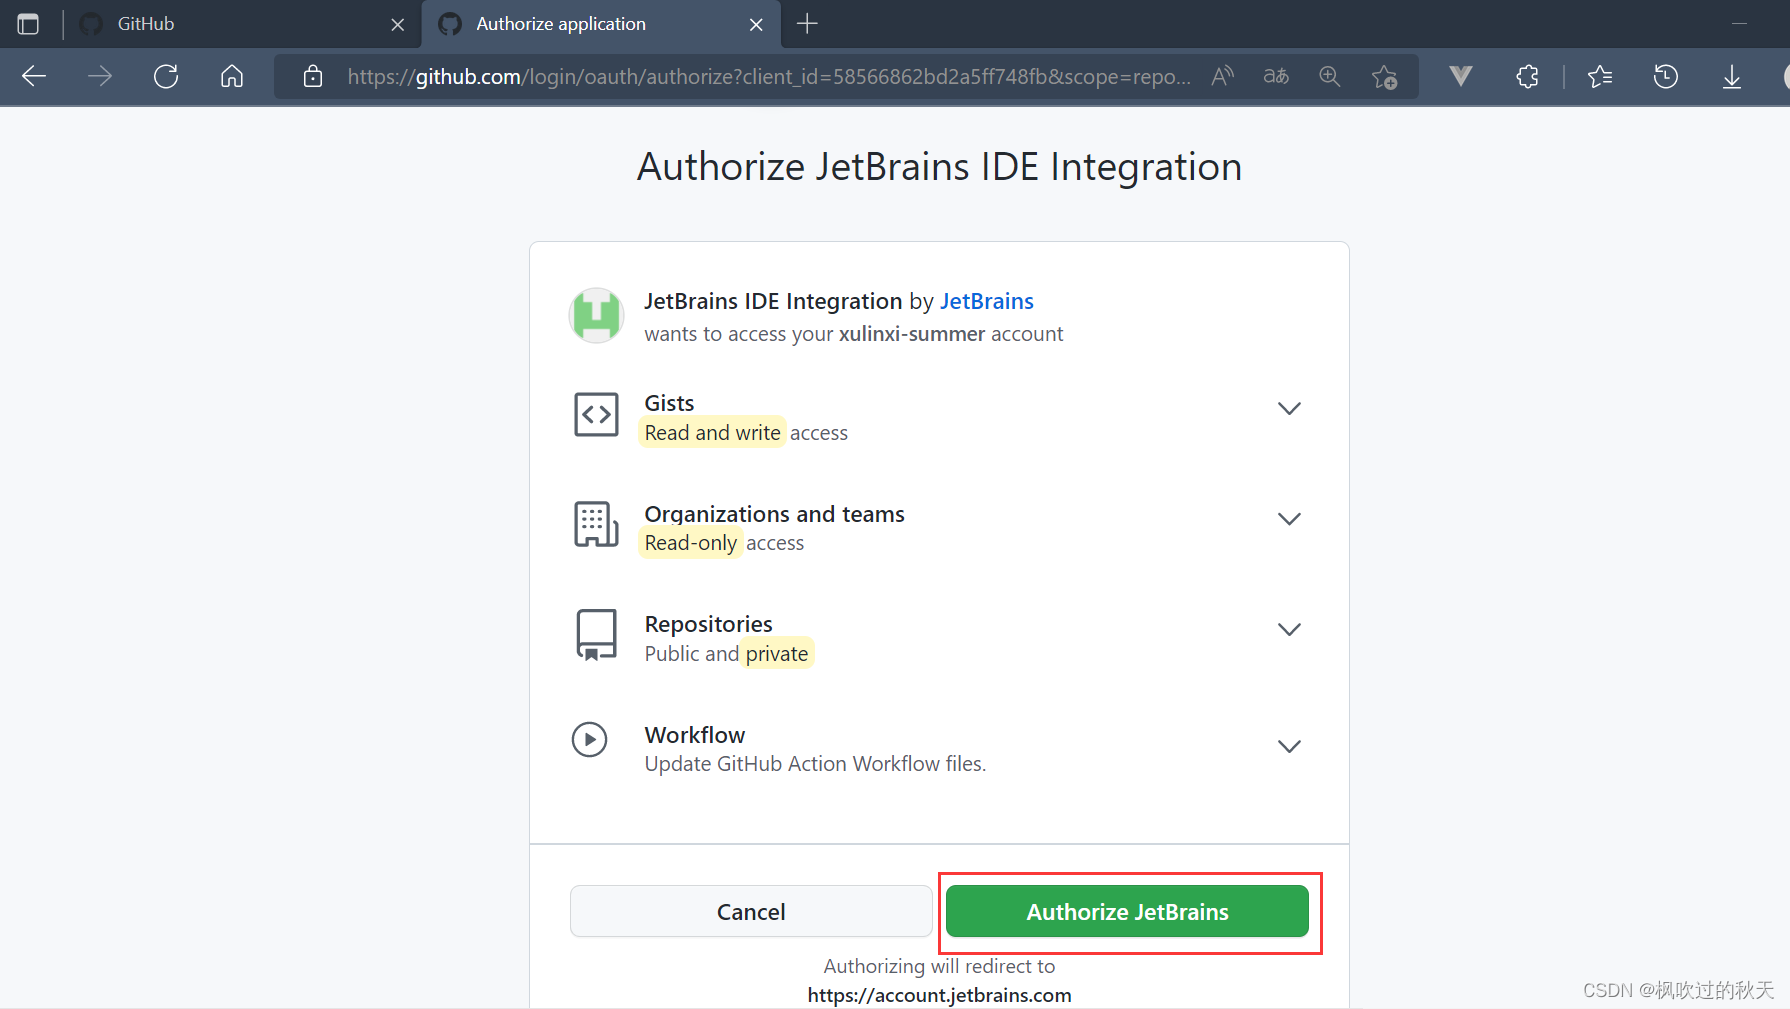Viewport: 1790px width, 1009px height.
Task: Click the Gists code icon
Action: coord(596,414)
